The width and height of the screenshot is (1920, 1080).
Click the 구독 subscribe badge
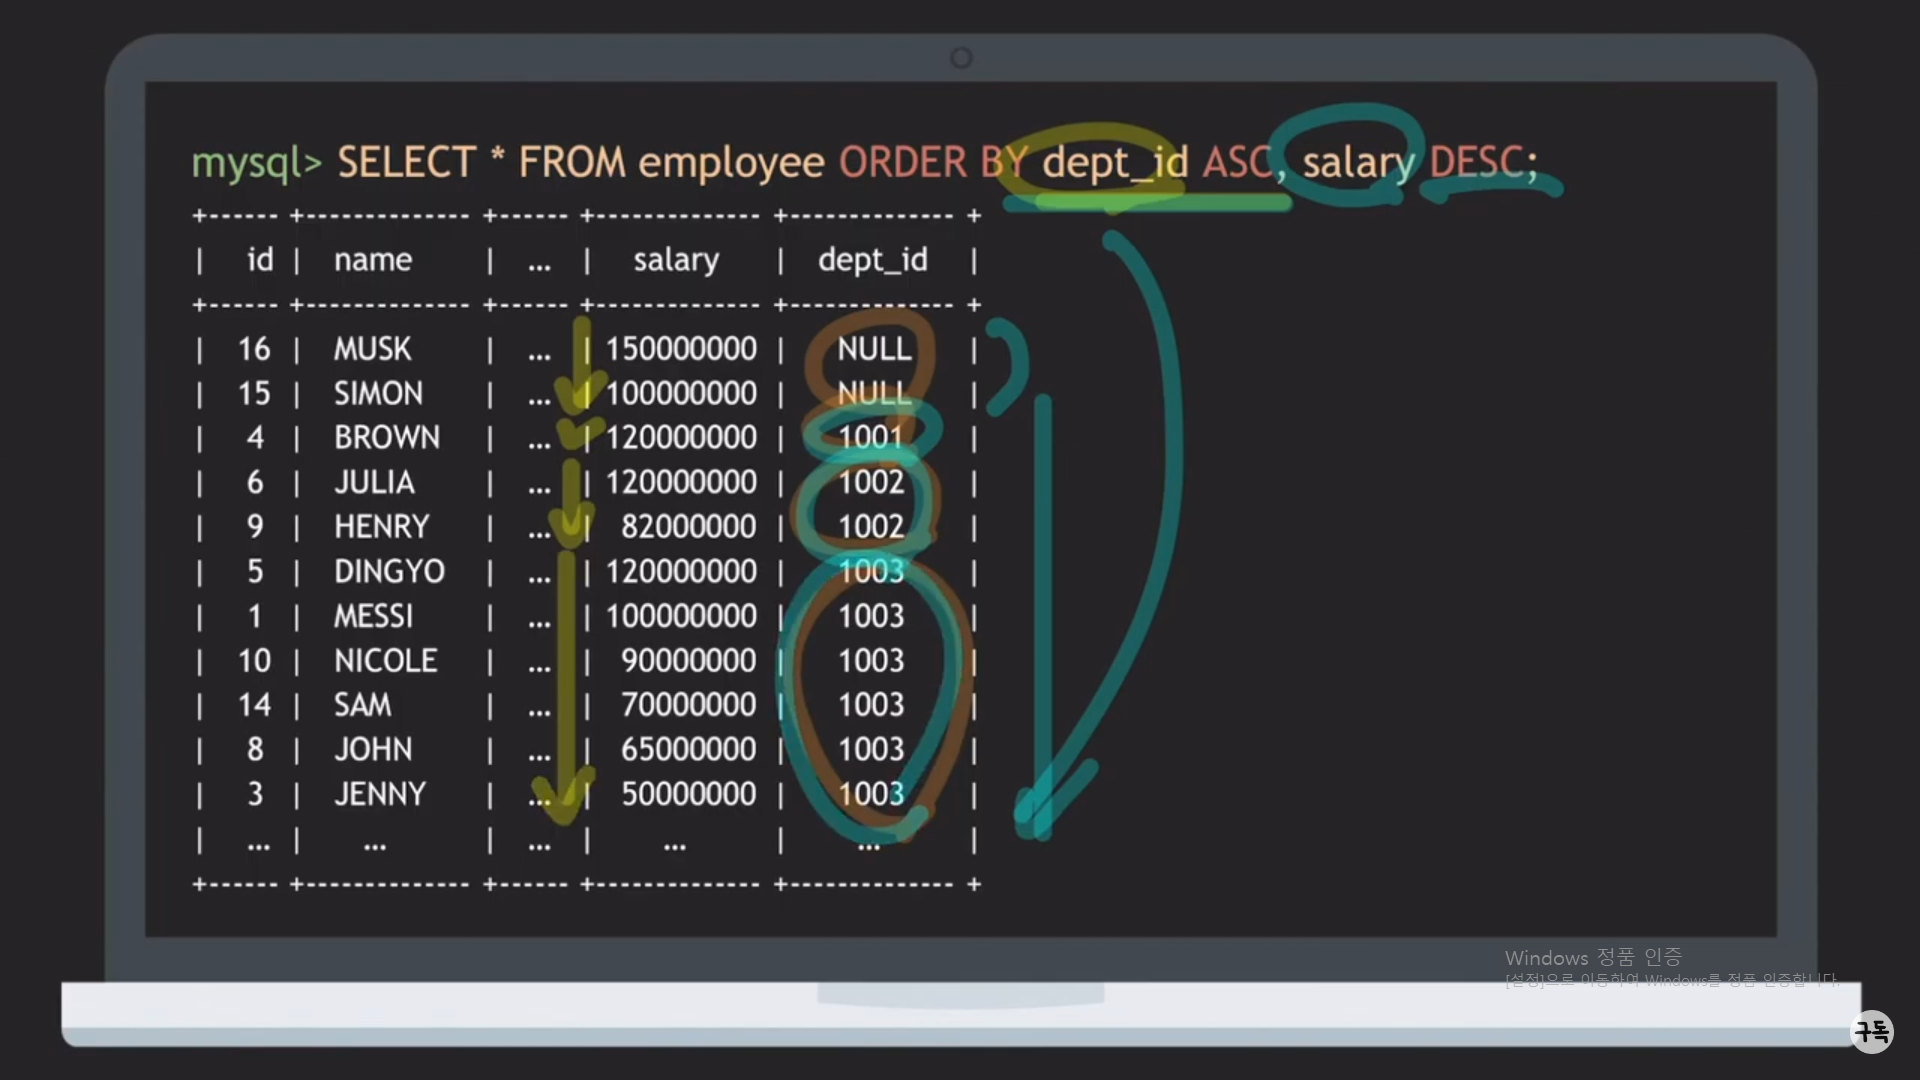tap(1872, 1030)
